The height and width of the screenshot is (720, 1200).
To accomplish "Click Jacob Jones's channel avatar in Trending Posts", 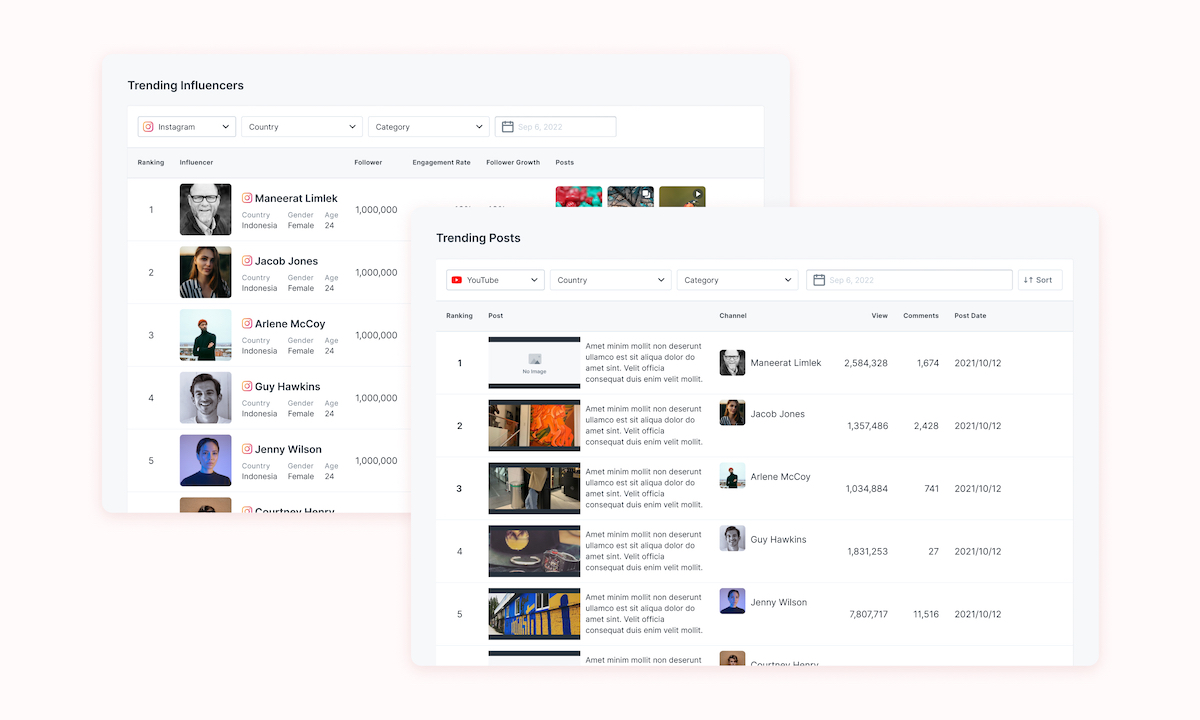I will coord(732,413).
